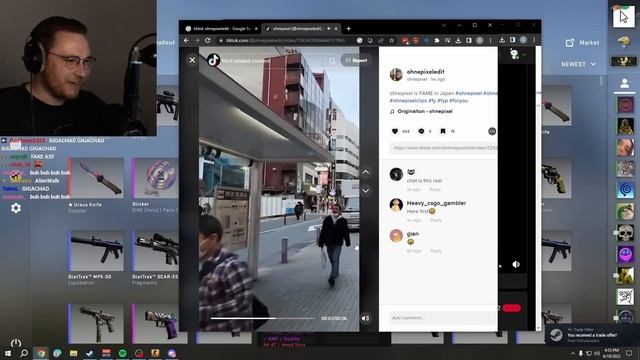Open the Chrome extensions puzzle icon
The image size is (640, 360).
pyautogui.click(x=437, y=40)
